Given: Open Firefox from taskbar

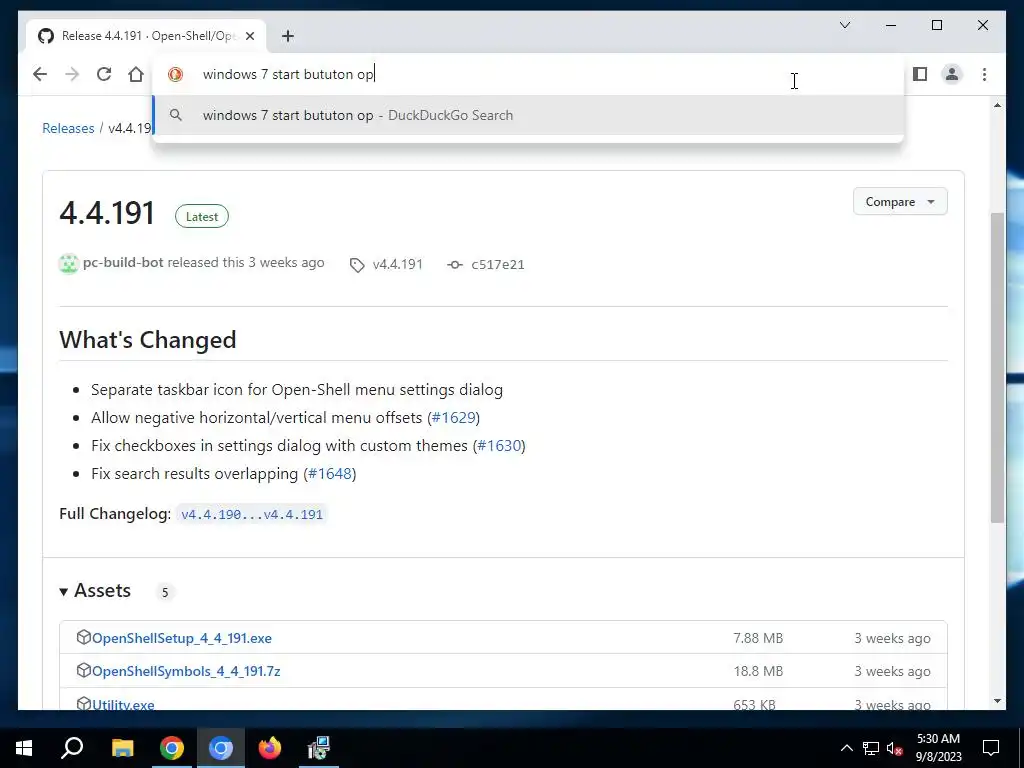Looking at the screenshot, I should (x=270, y=748).
